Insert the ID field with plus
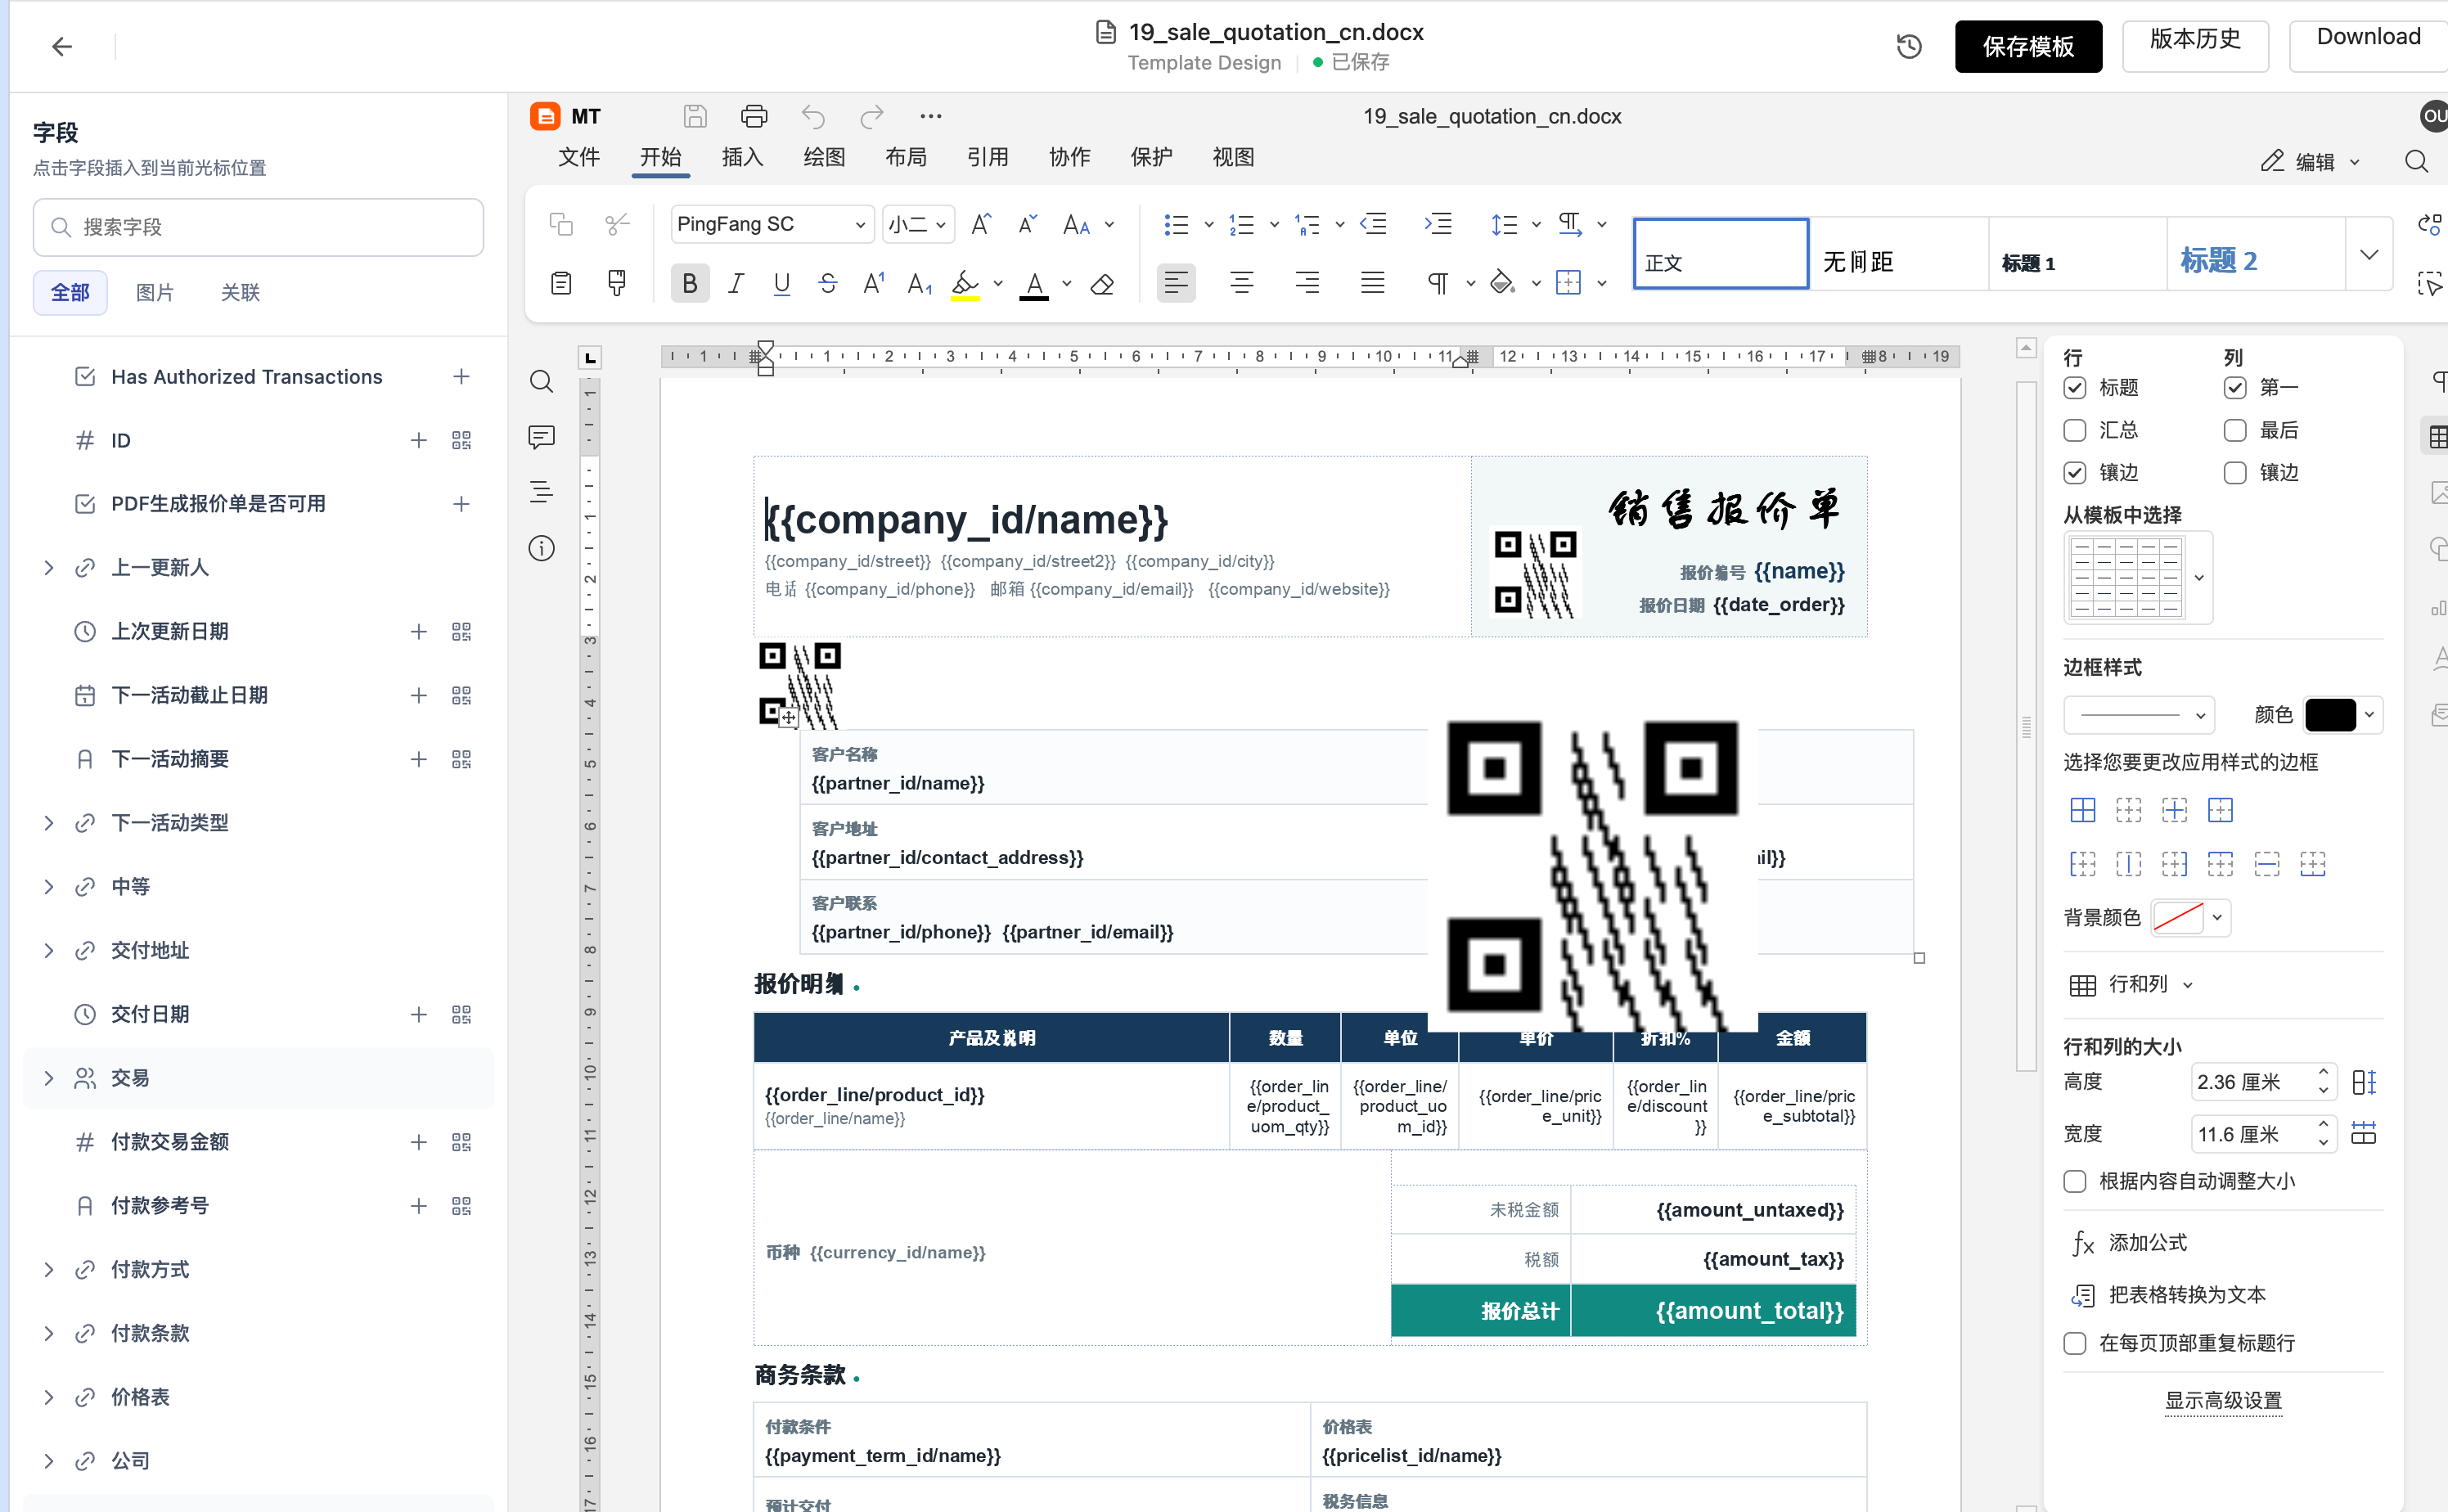Screen dimensions: 2448x1512 pos(418,441)
